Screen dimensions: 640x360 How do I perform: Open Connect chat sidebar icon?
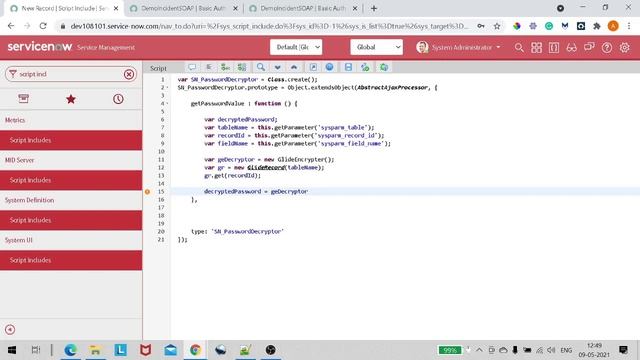tap(589, 47)
